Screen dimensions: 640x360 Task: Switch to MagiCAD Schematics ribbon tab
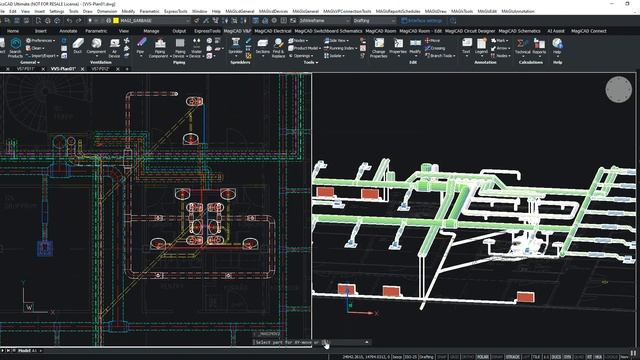point(519,31)
